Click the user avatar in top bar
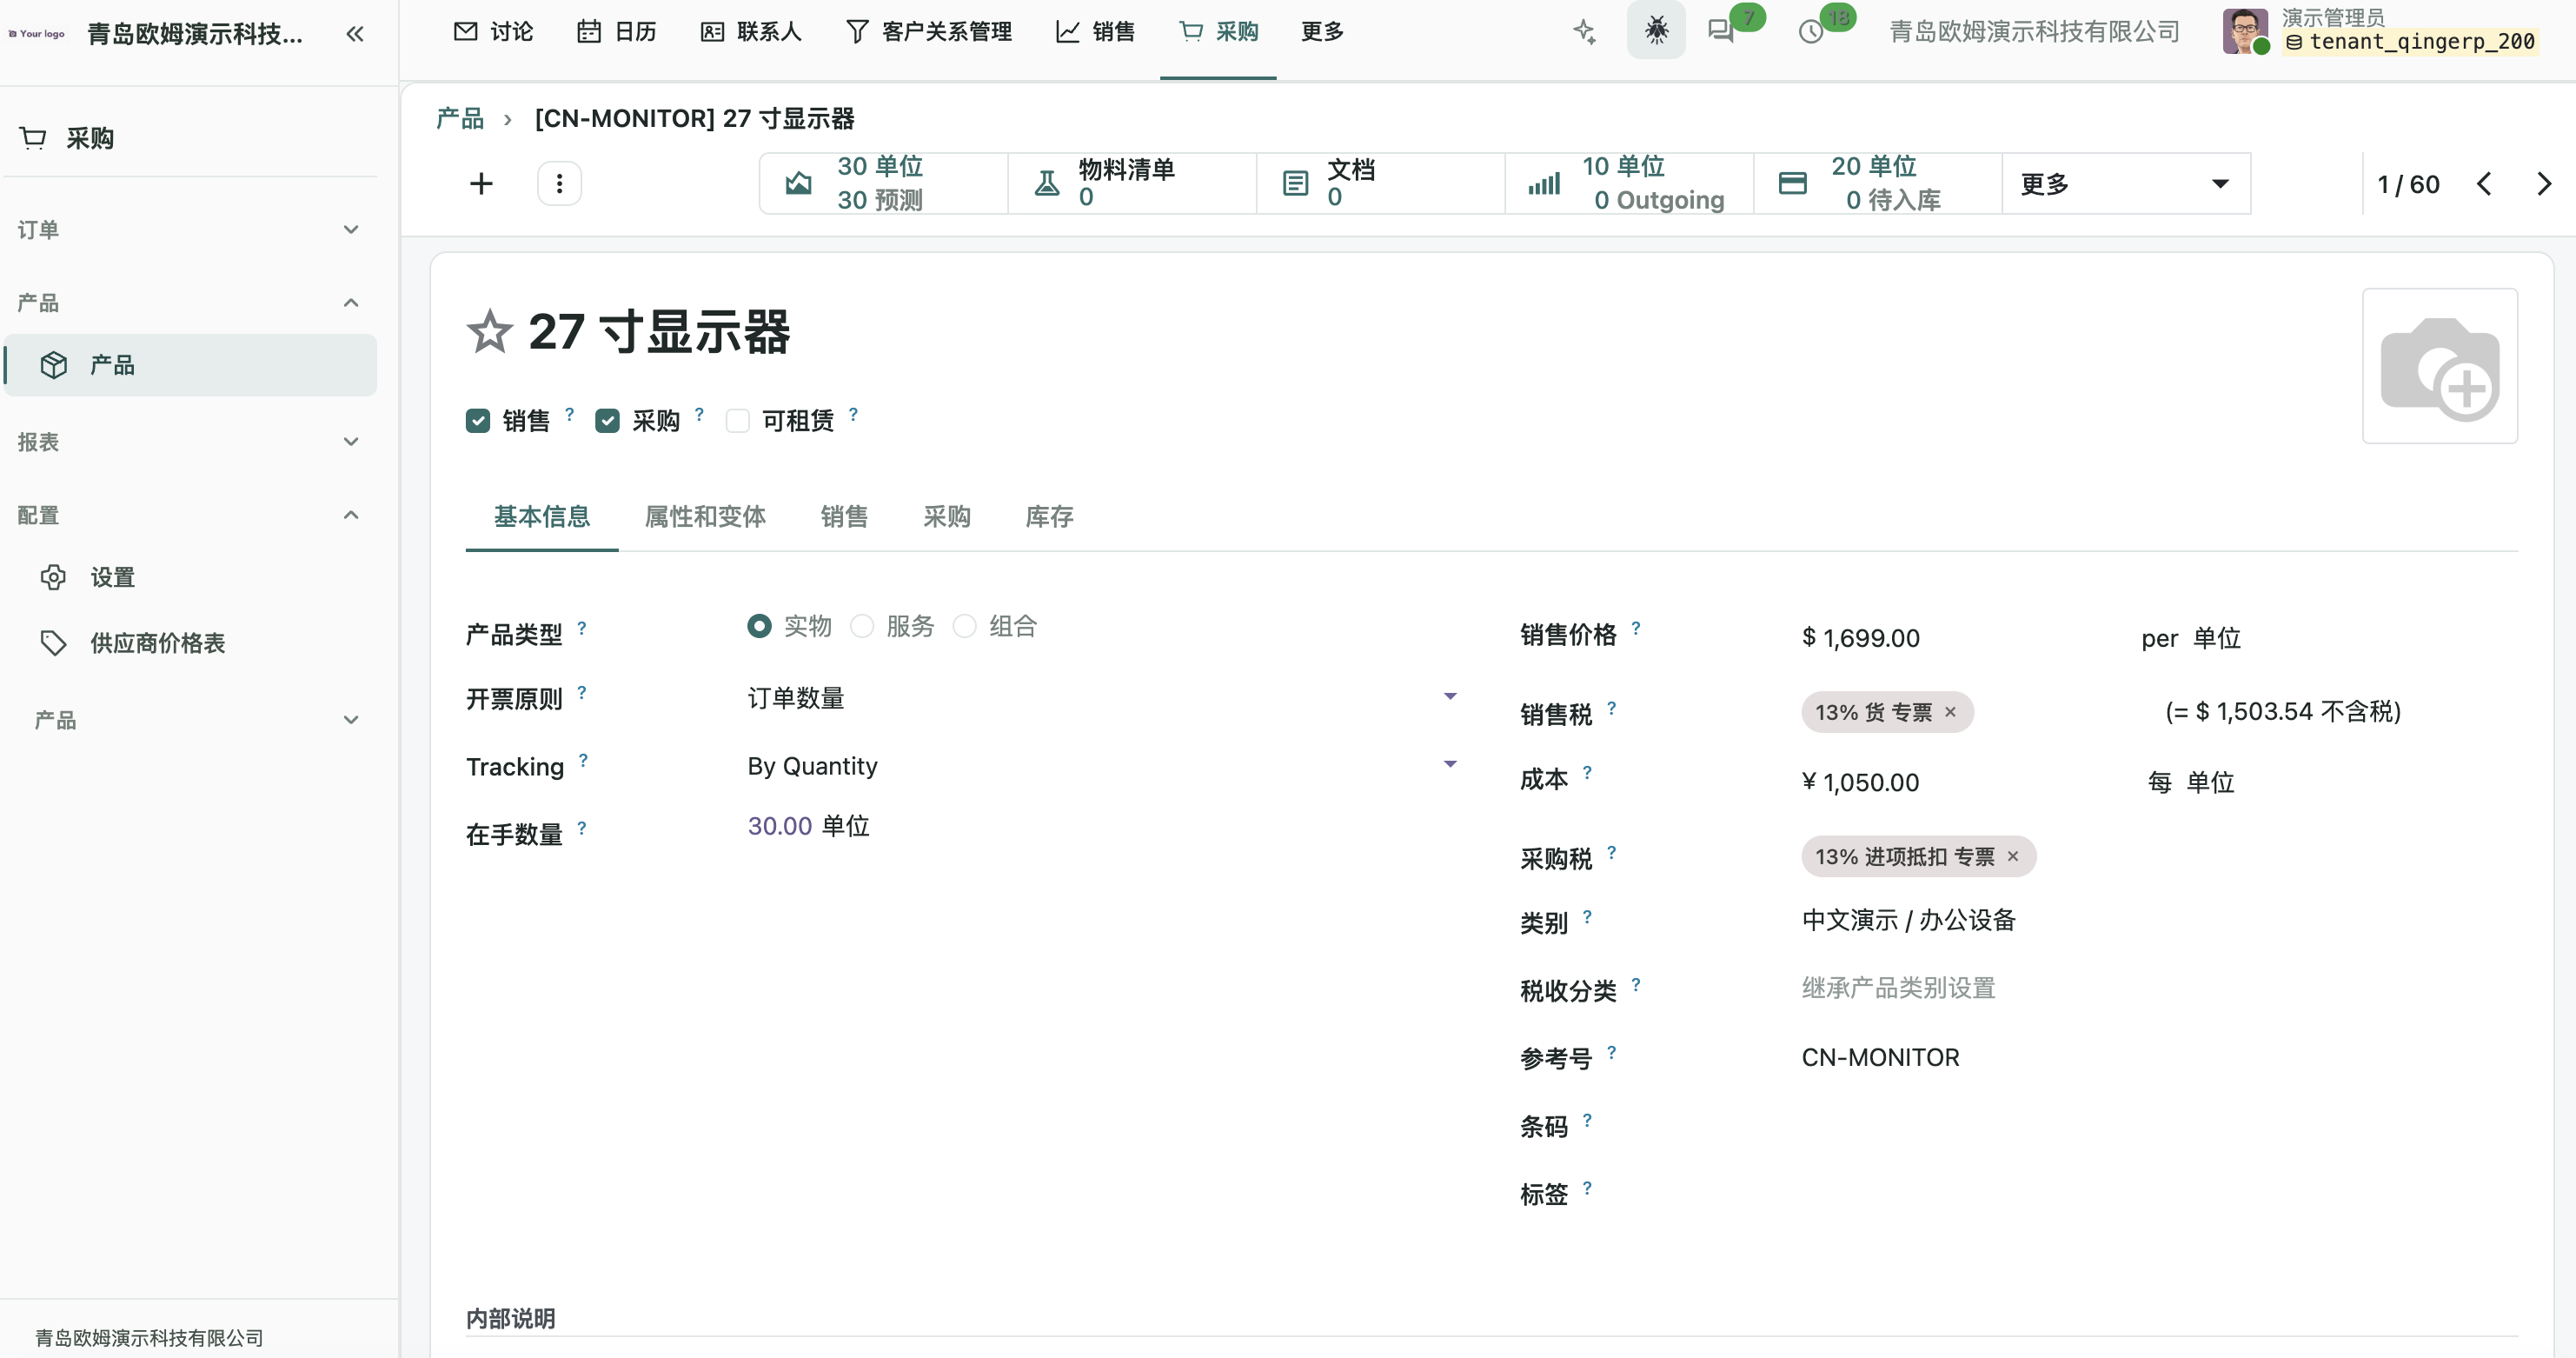Screen dimensions: 2576x1358 click(2244, 31)
